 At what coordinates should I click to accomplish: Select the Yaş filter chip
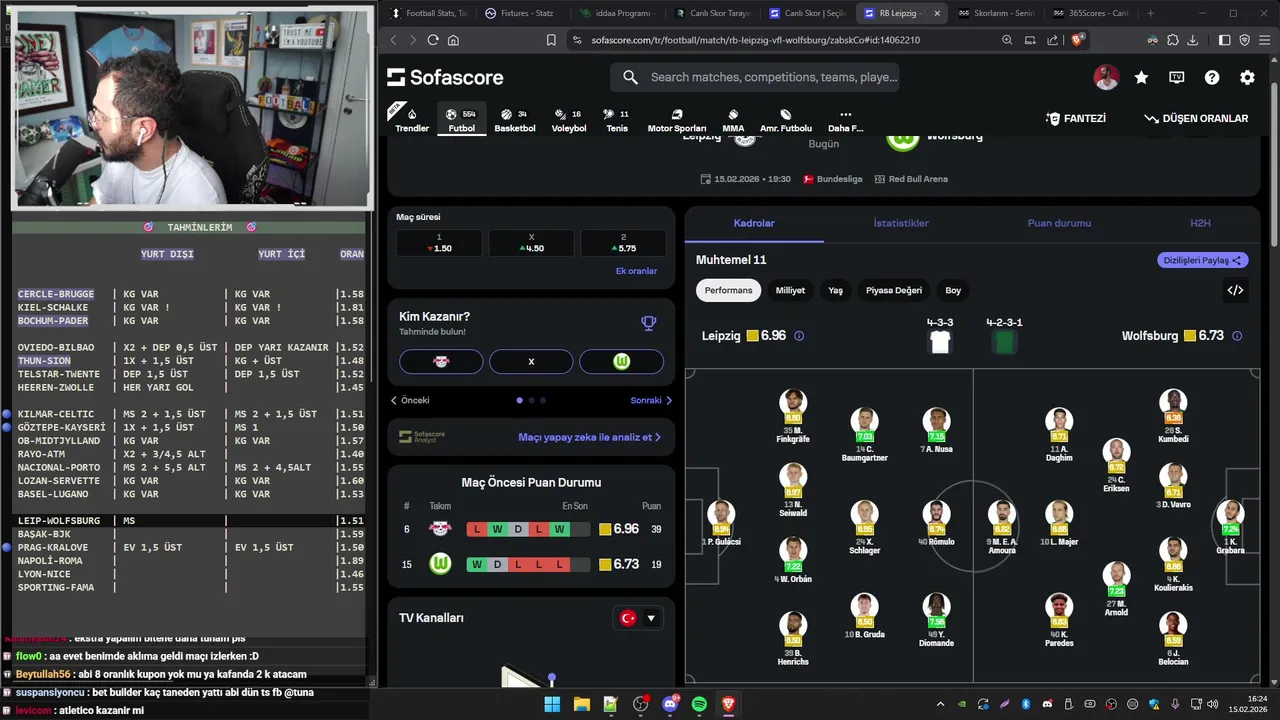(835, 290)
